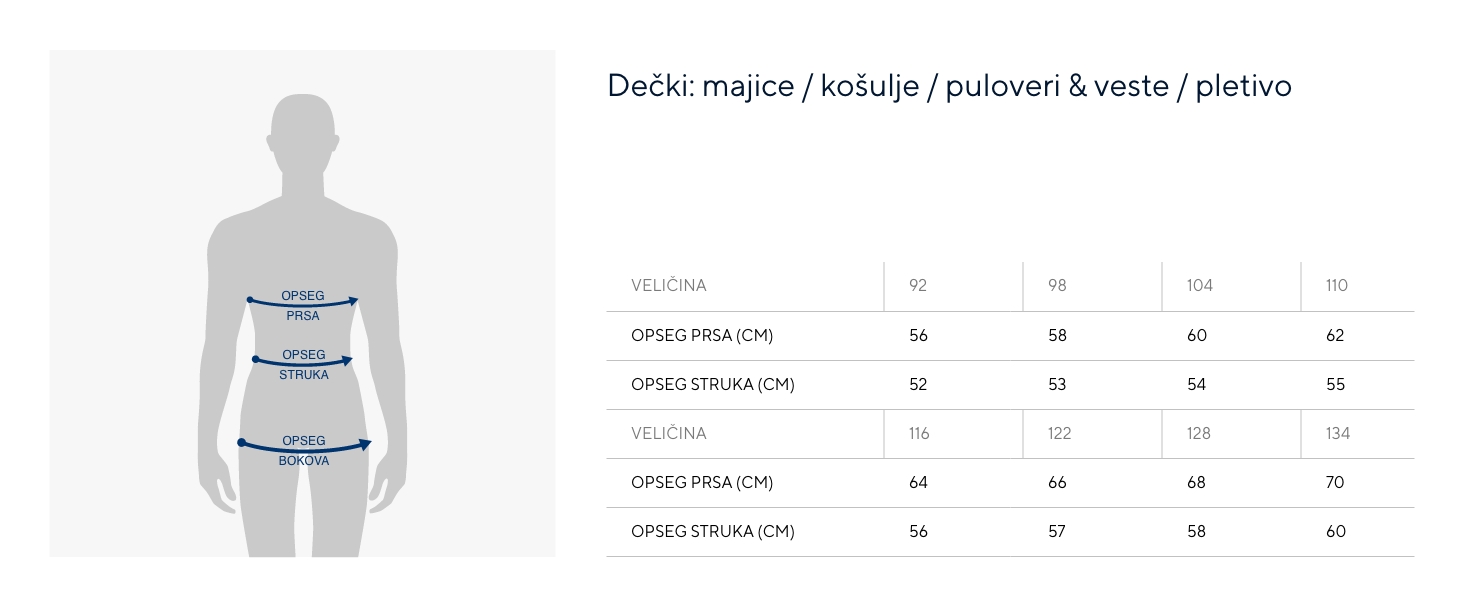Select size 98 column header
This screenshot has height=607, width=1465.
[1057, 286]
